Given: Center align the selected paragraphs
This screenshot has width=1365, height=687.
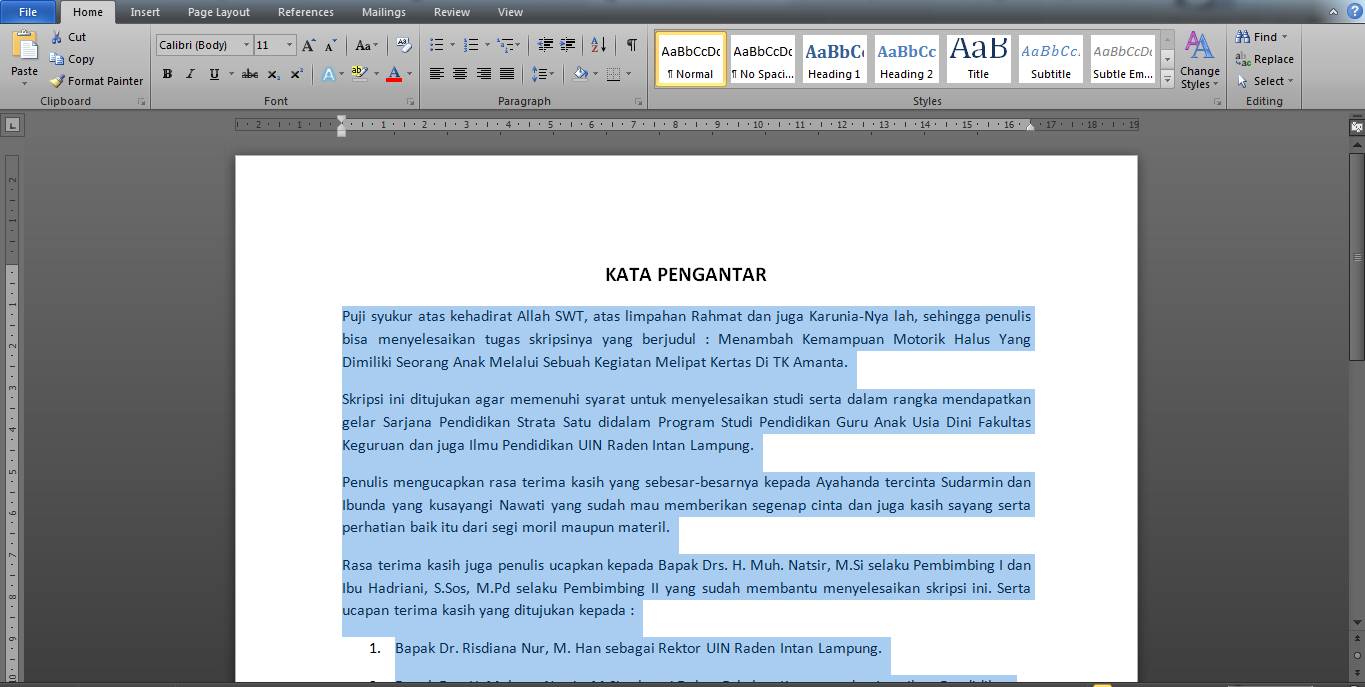Looking at the screenshot, I should point(460,74).
